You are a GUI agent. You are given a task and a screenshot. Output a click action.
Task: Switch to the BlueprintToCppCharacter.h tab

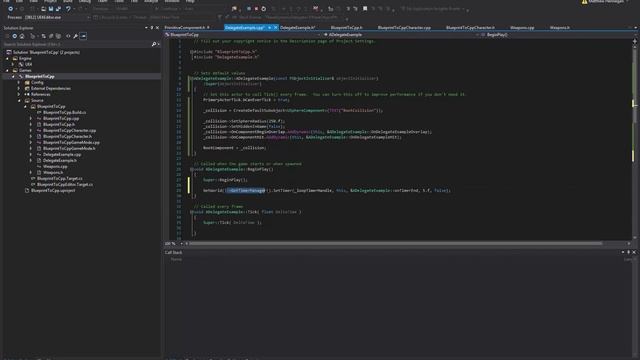point(470,28)
